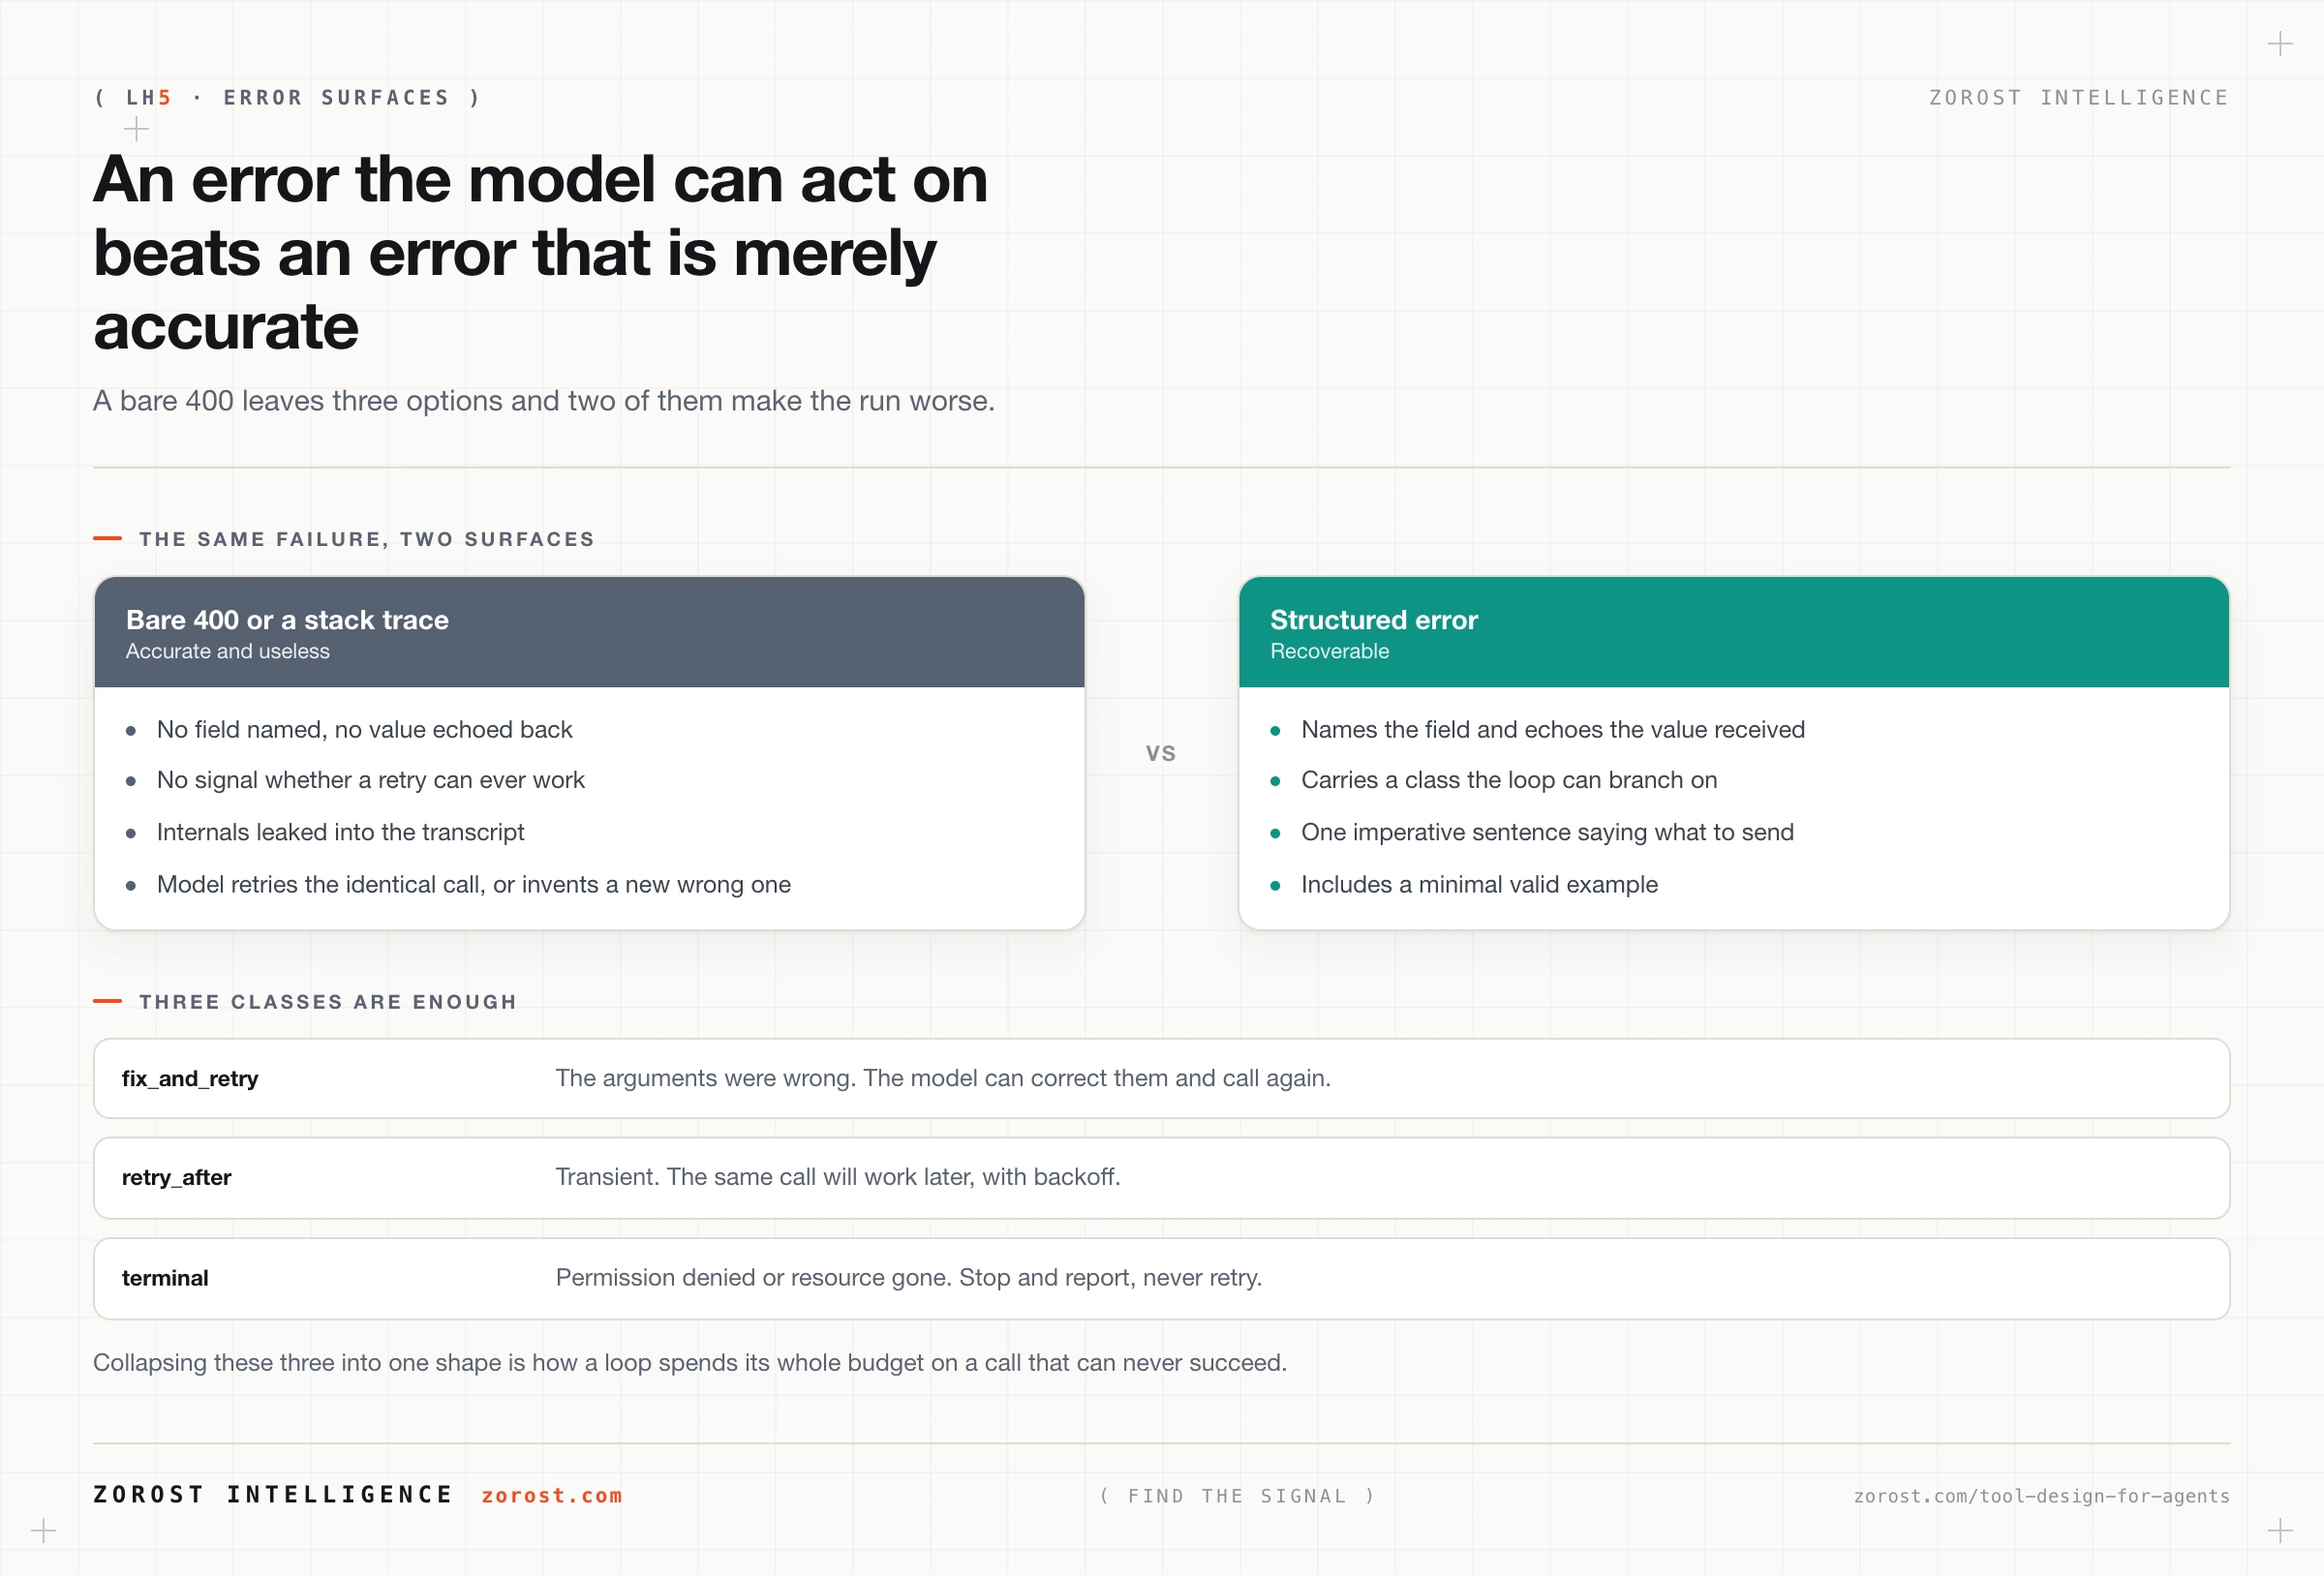This screenshot has height=1576, width=2324.
Task: Click bullet 'Carries a class the loop can branch on'
Action: click(x=1509, y=780)
